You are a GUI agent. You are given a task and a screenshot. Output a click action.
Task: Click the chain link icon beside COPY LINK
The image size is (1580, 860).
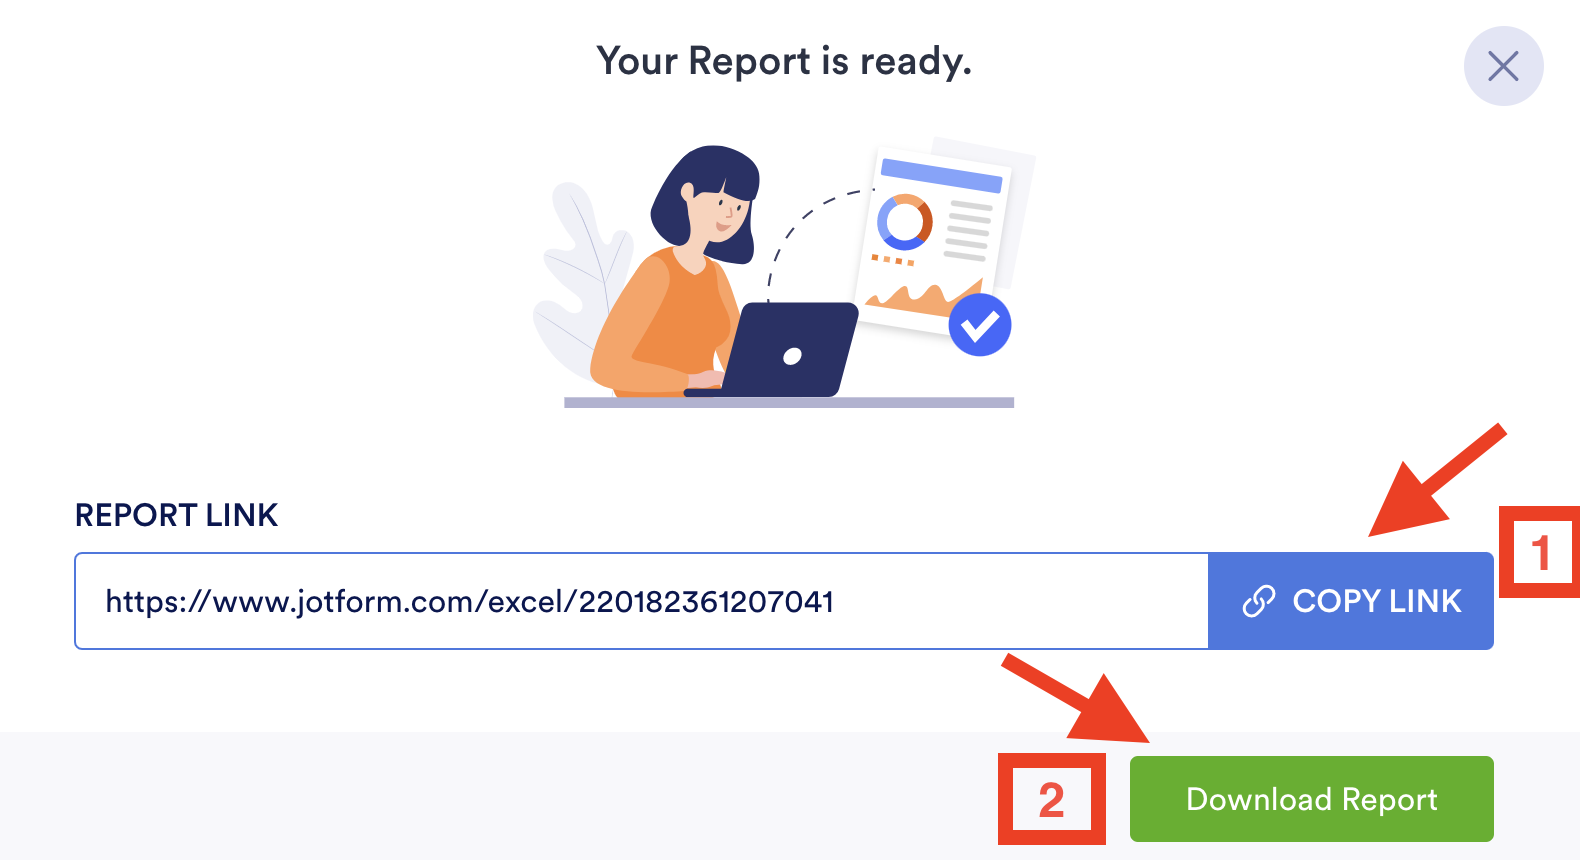1258,601
